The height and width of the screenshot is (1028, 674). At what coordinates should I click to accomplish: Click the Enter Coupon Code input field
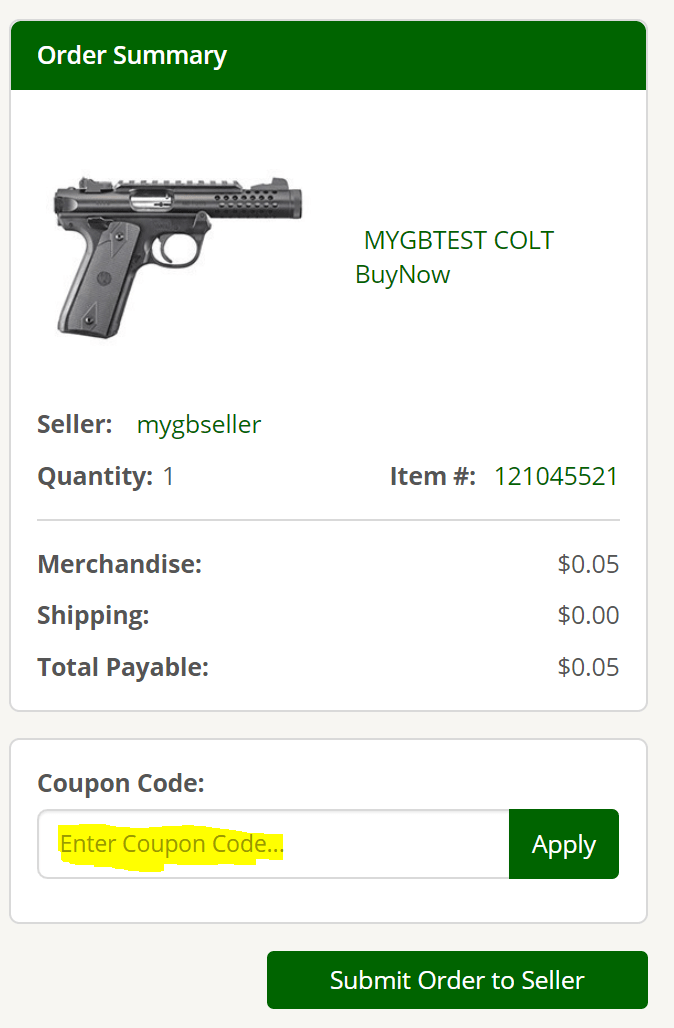(270, 844)
